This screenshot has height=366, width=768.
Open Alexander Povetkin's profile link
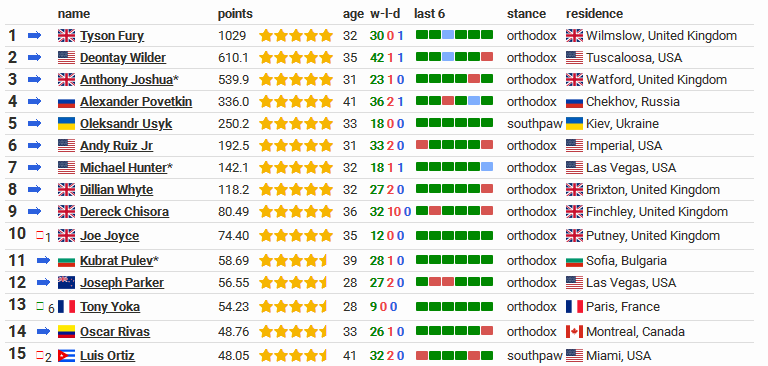pyautogui.click(x=136, y=102)
